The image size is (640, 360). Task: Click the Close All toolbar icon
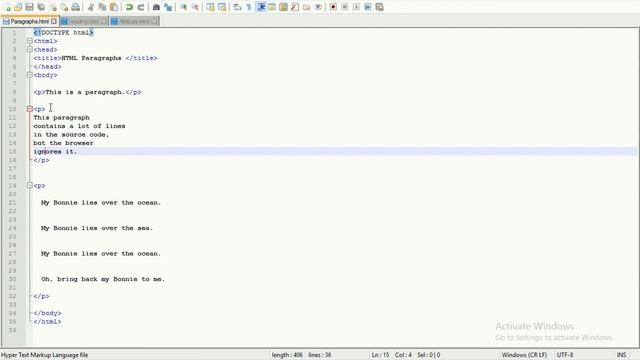pyautogui.click(x=64, y=7)
